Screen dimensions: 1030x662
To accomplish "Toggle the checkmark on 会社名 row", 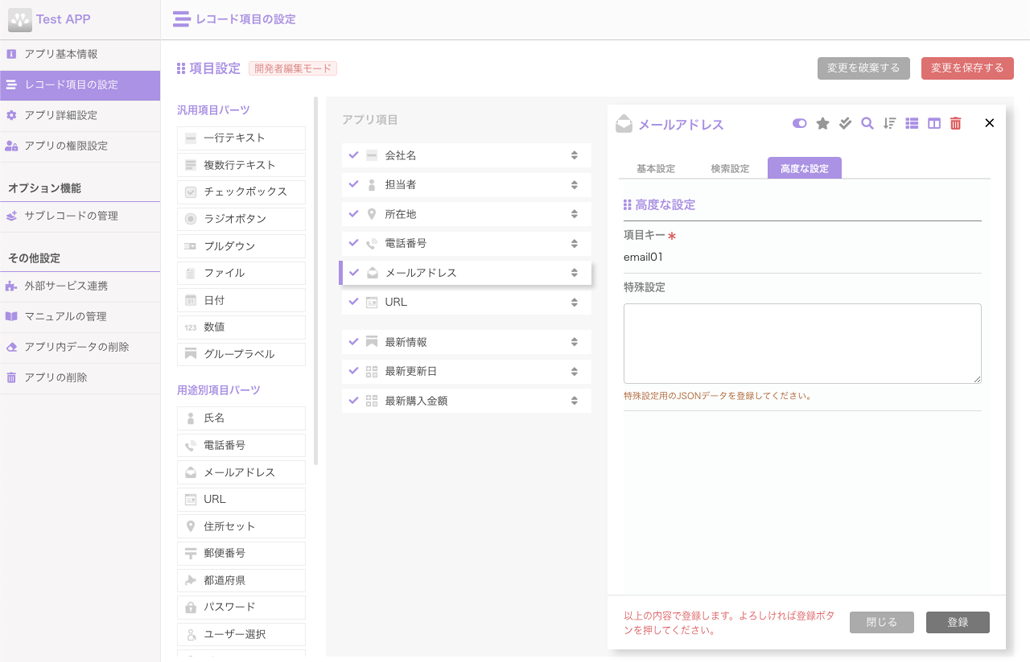I will pyautogui.click(x=353, y=155).
